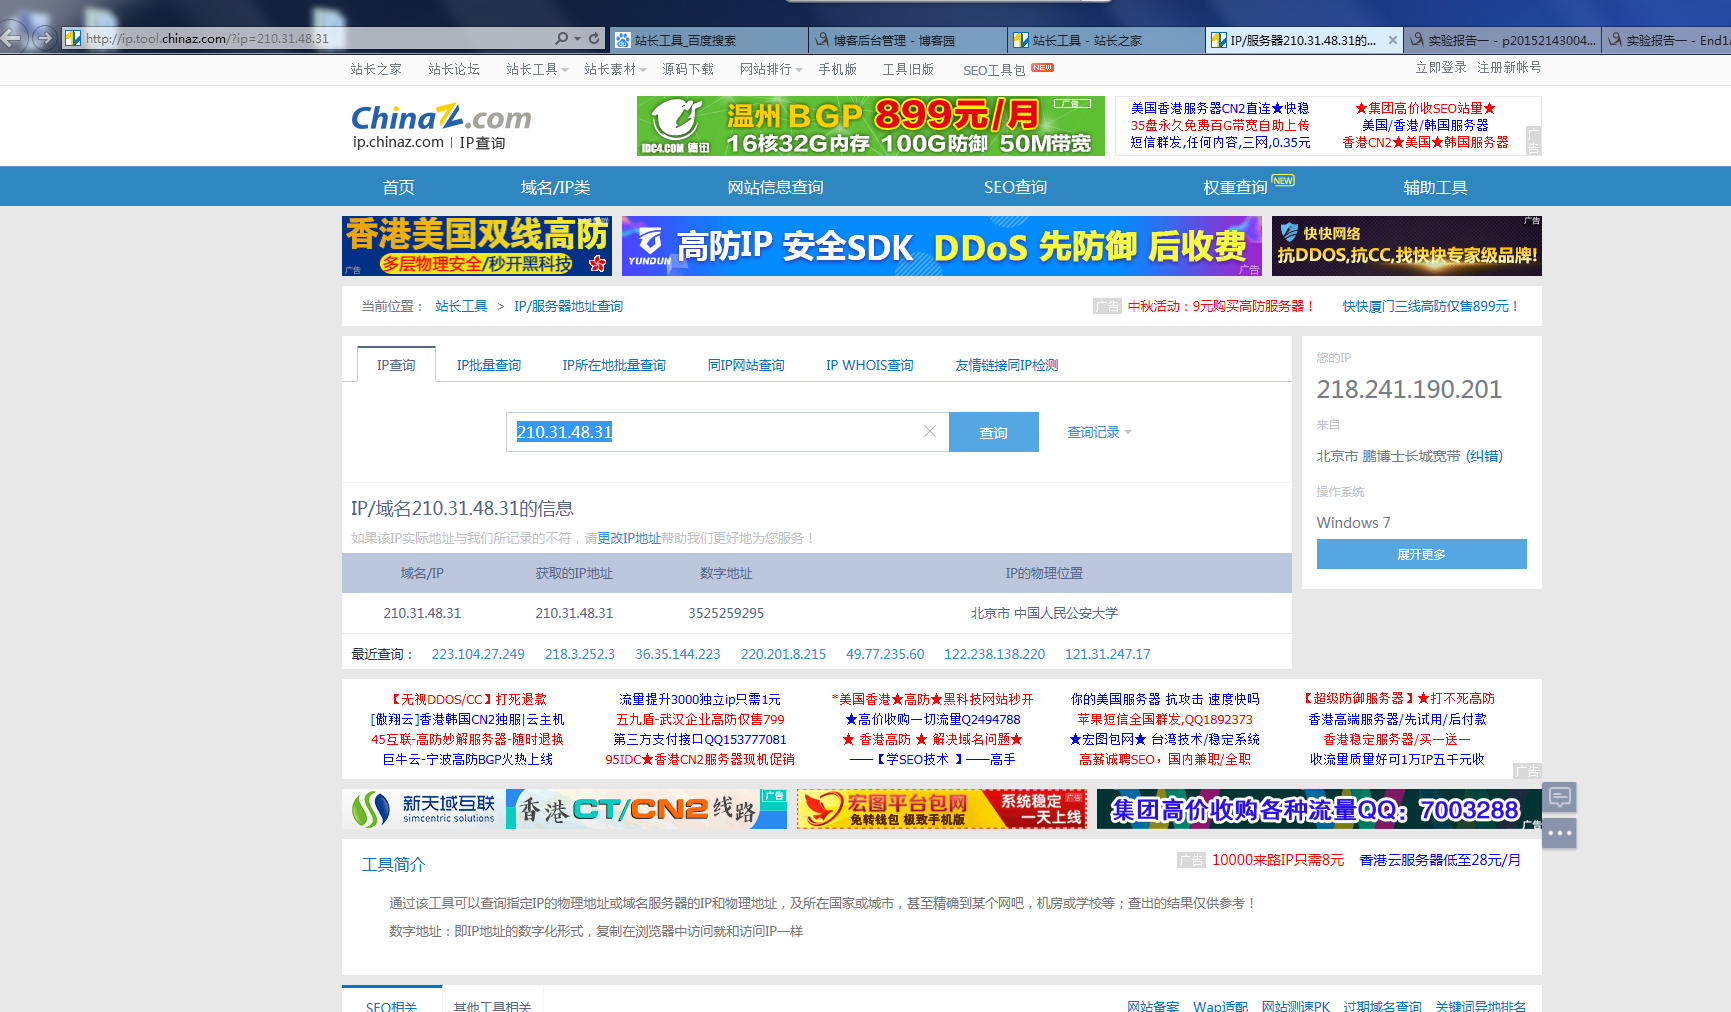1731x1012 pixels.
Task: Open recent query 223.104.27.249
Action: click(478, 654)
